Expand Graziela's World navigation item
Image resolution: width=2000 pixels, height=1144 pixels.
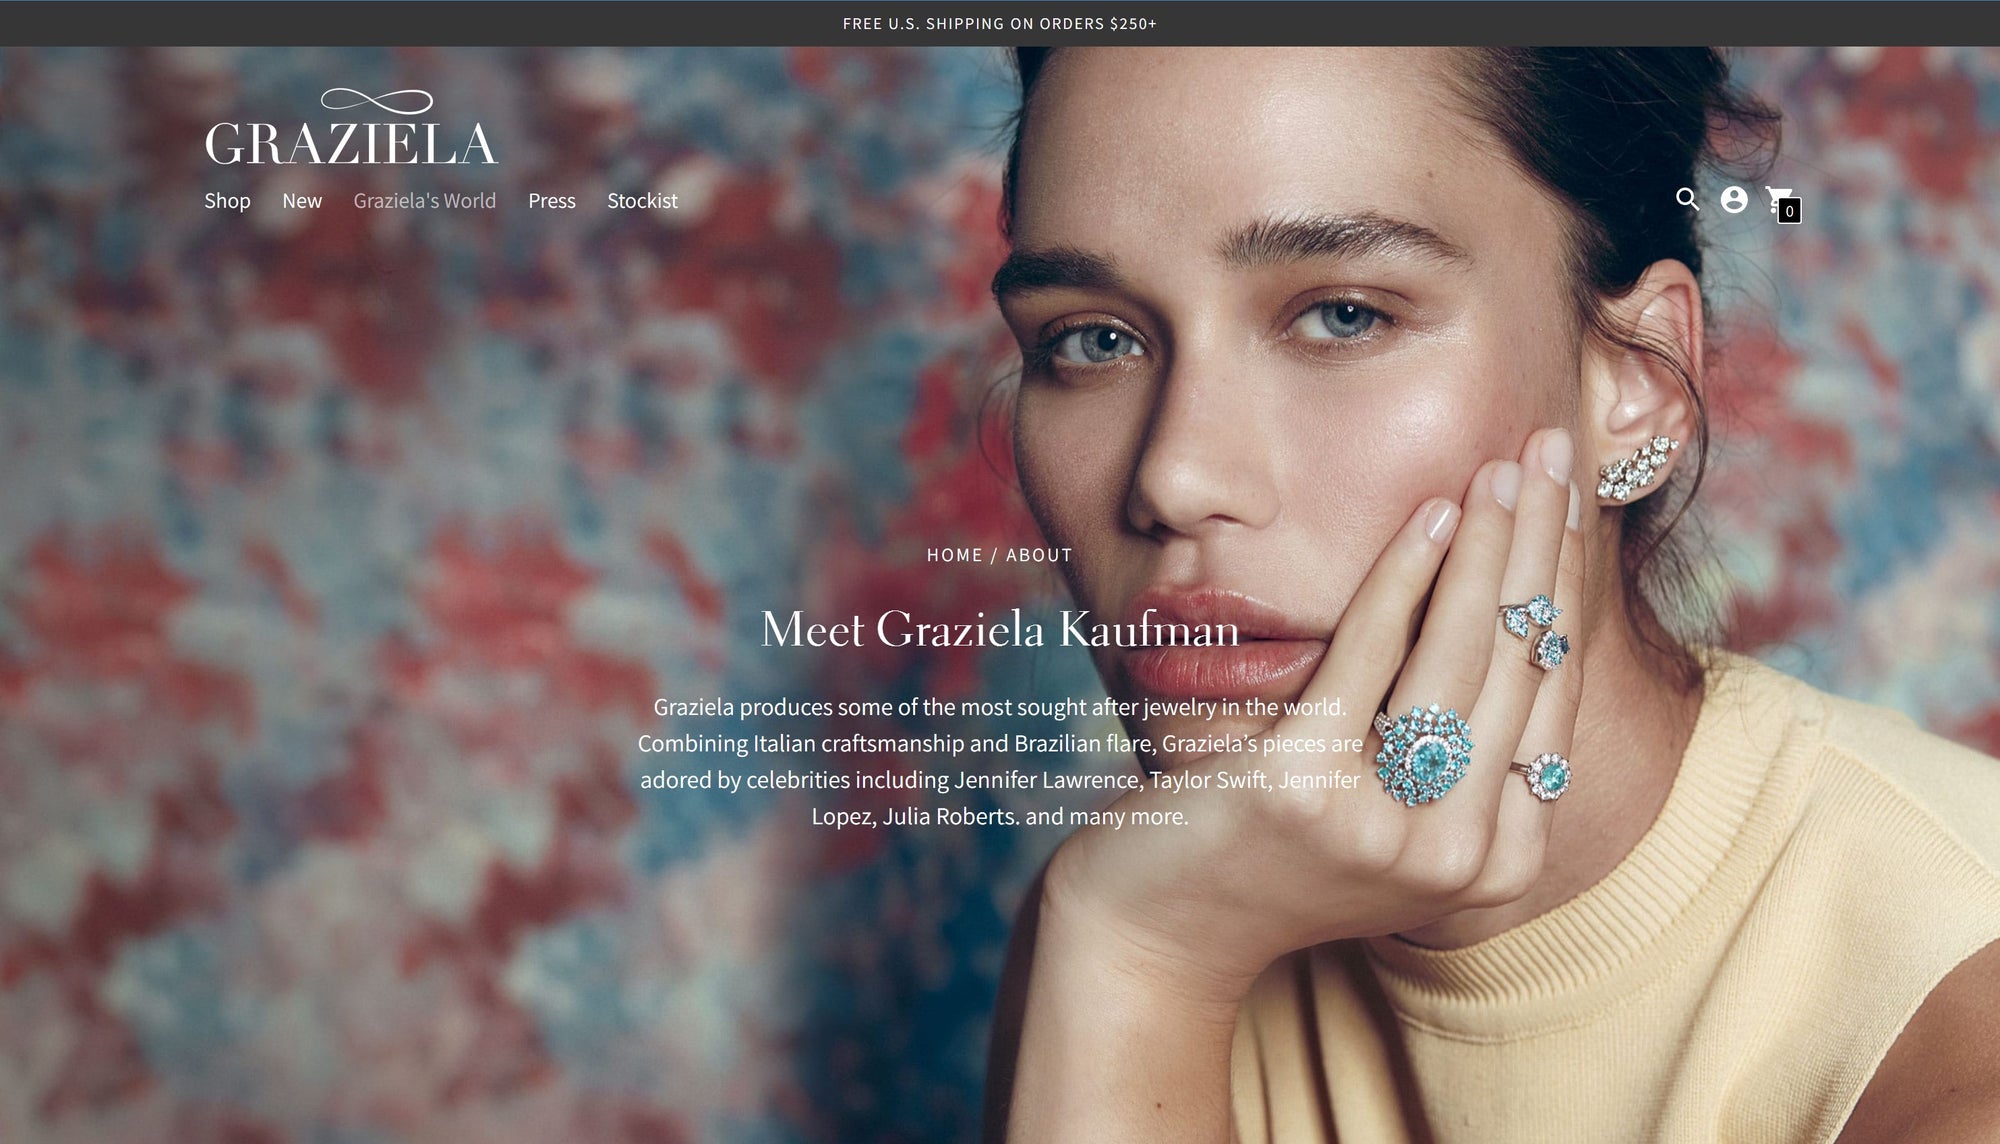(x=424, y=201)
